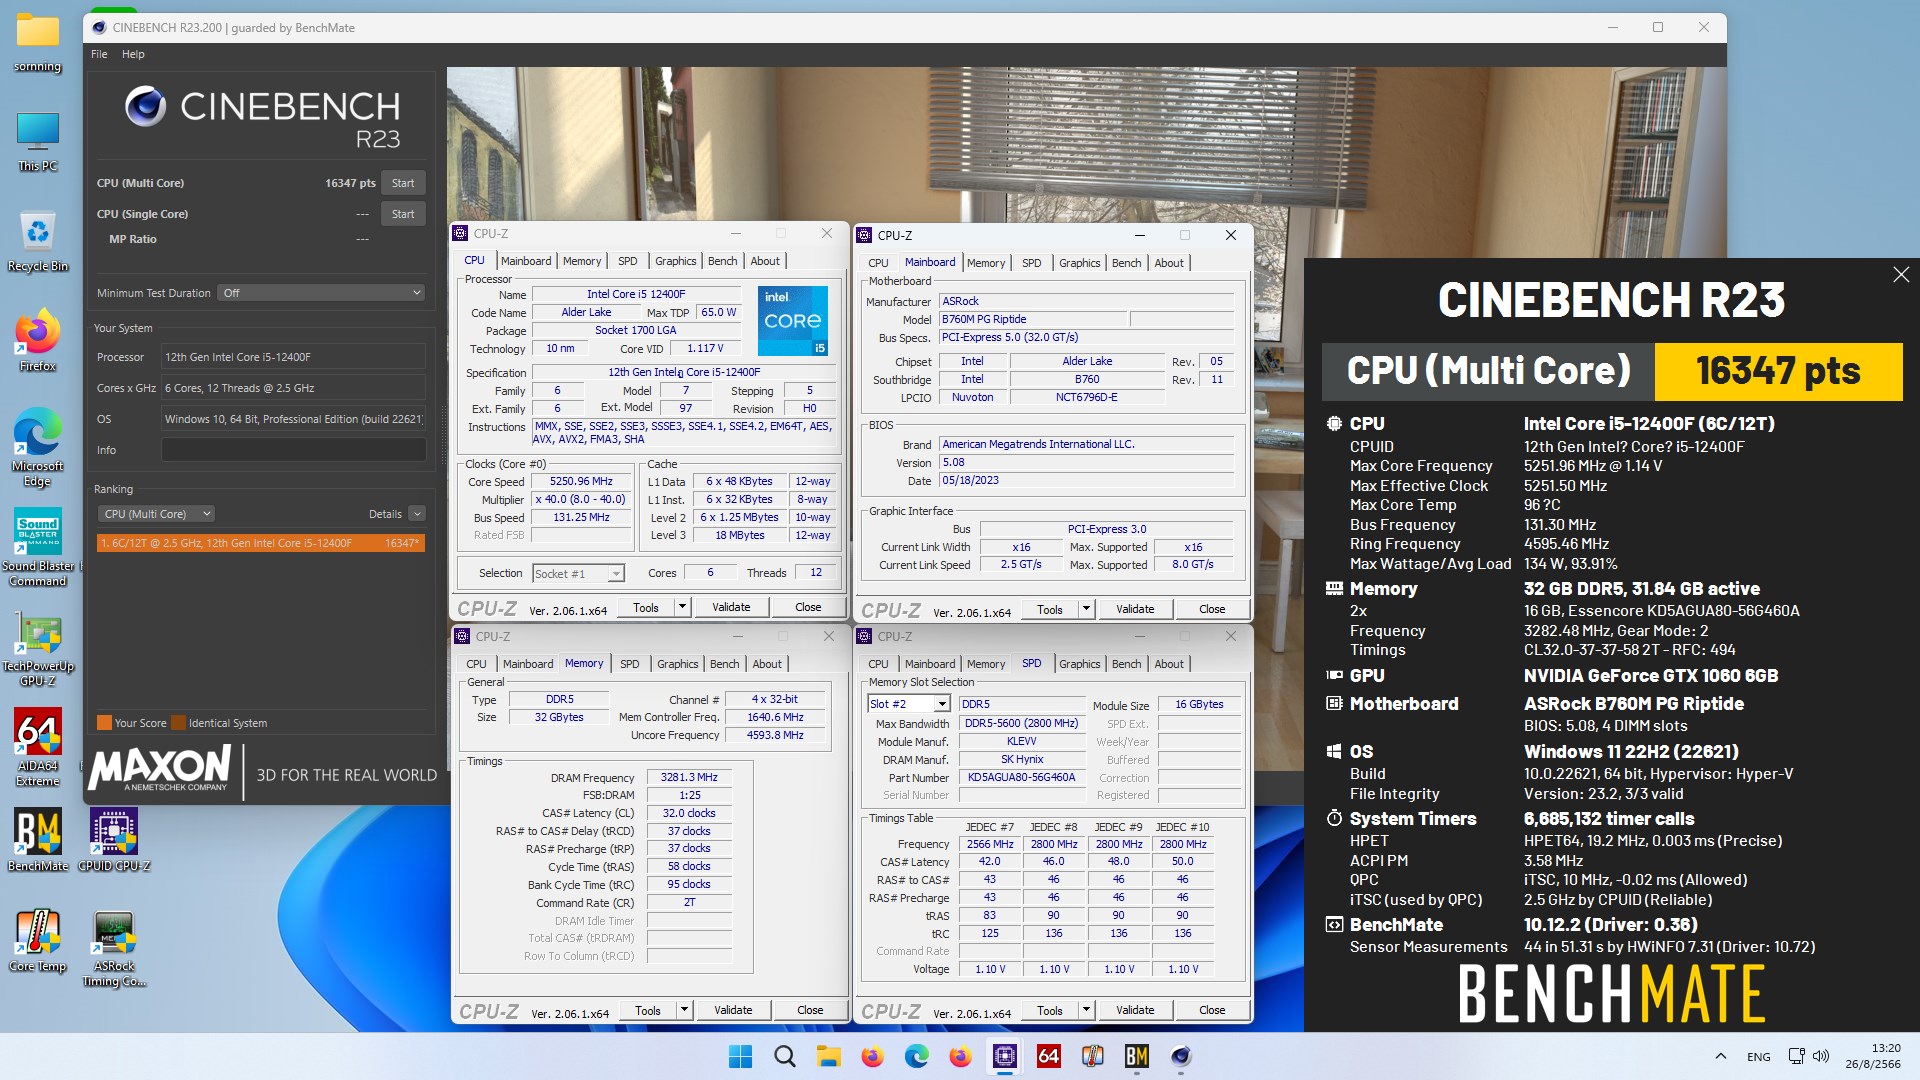Click Tools button in Memory window
The image size is (1920, 1080).
pos(648,1010)
